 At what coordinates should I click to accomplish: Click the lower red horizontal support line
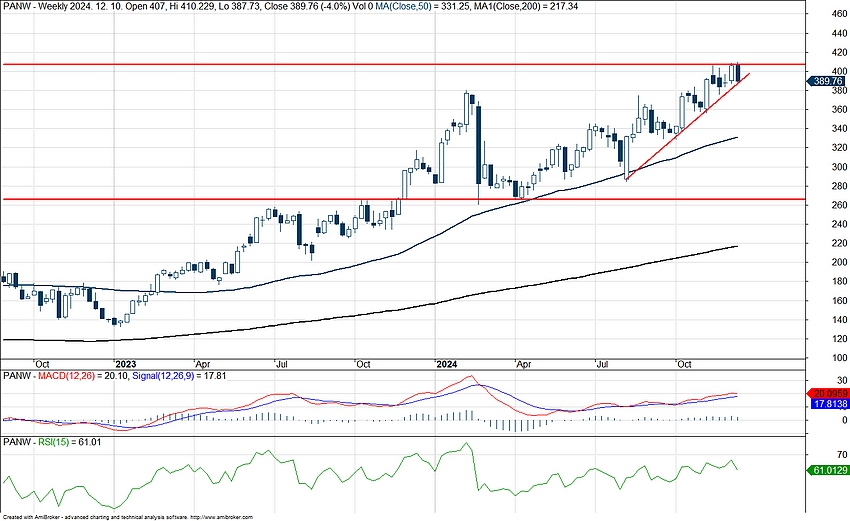pyautogui.click(x=403, y=199)
